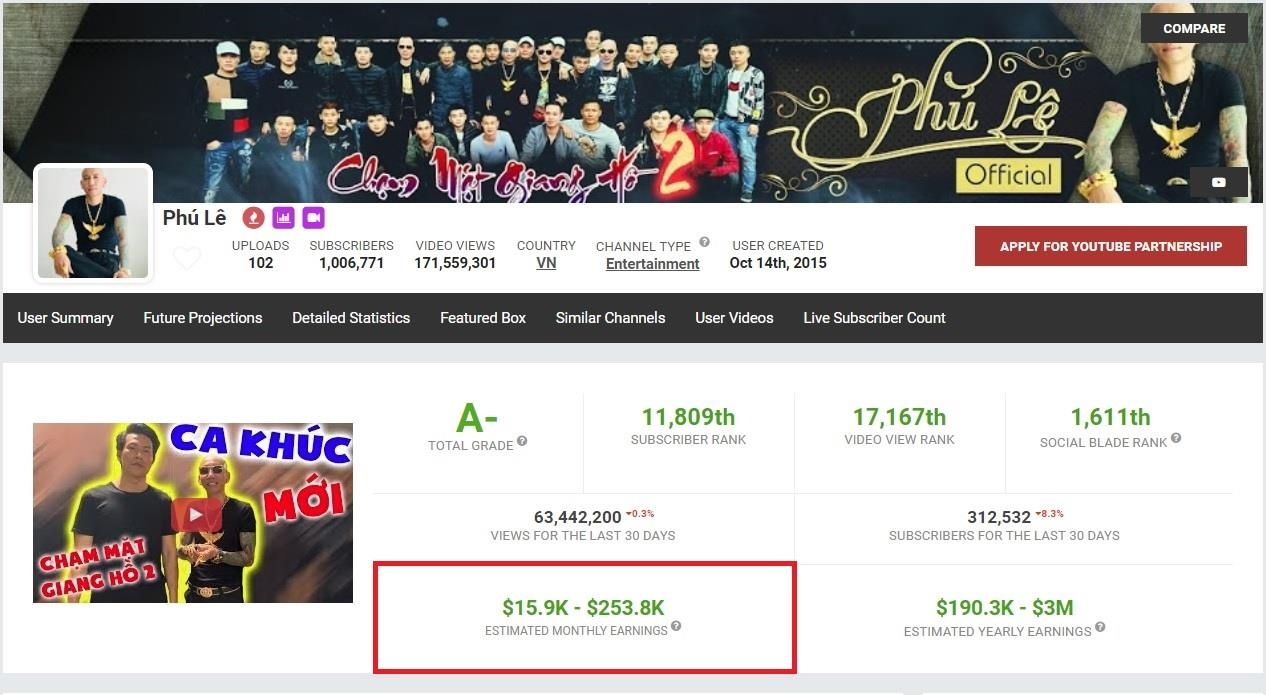Select the Similar Channels tab
The width and height of the screenshot is (1266, 695).
click(x=610, y=318)
